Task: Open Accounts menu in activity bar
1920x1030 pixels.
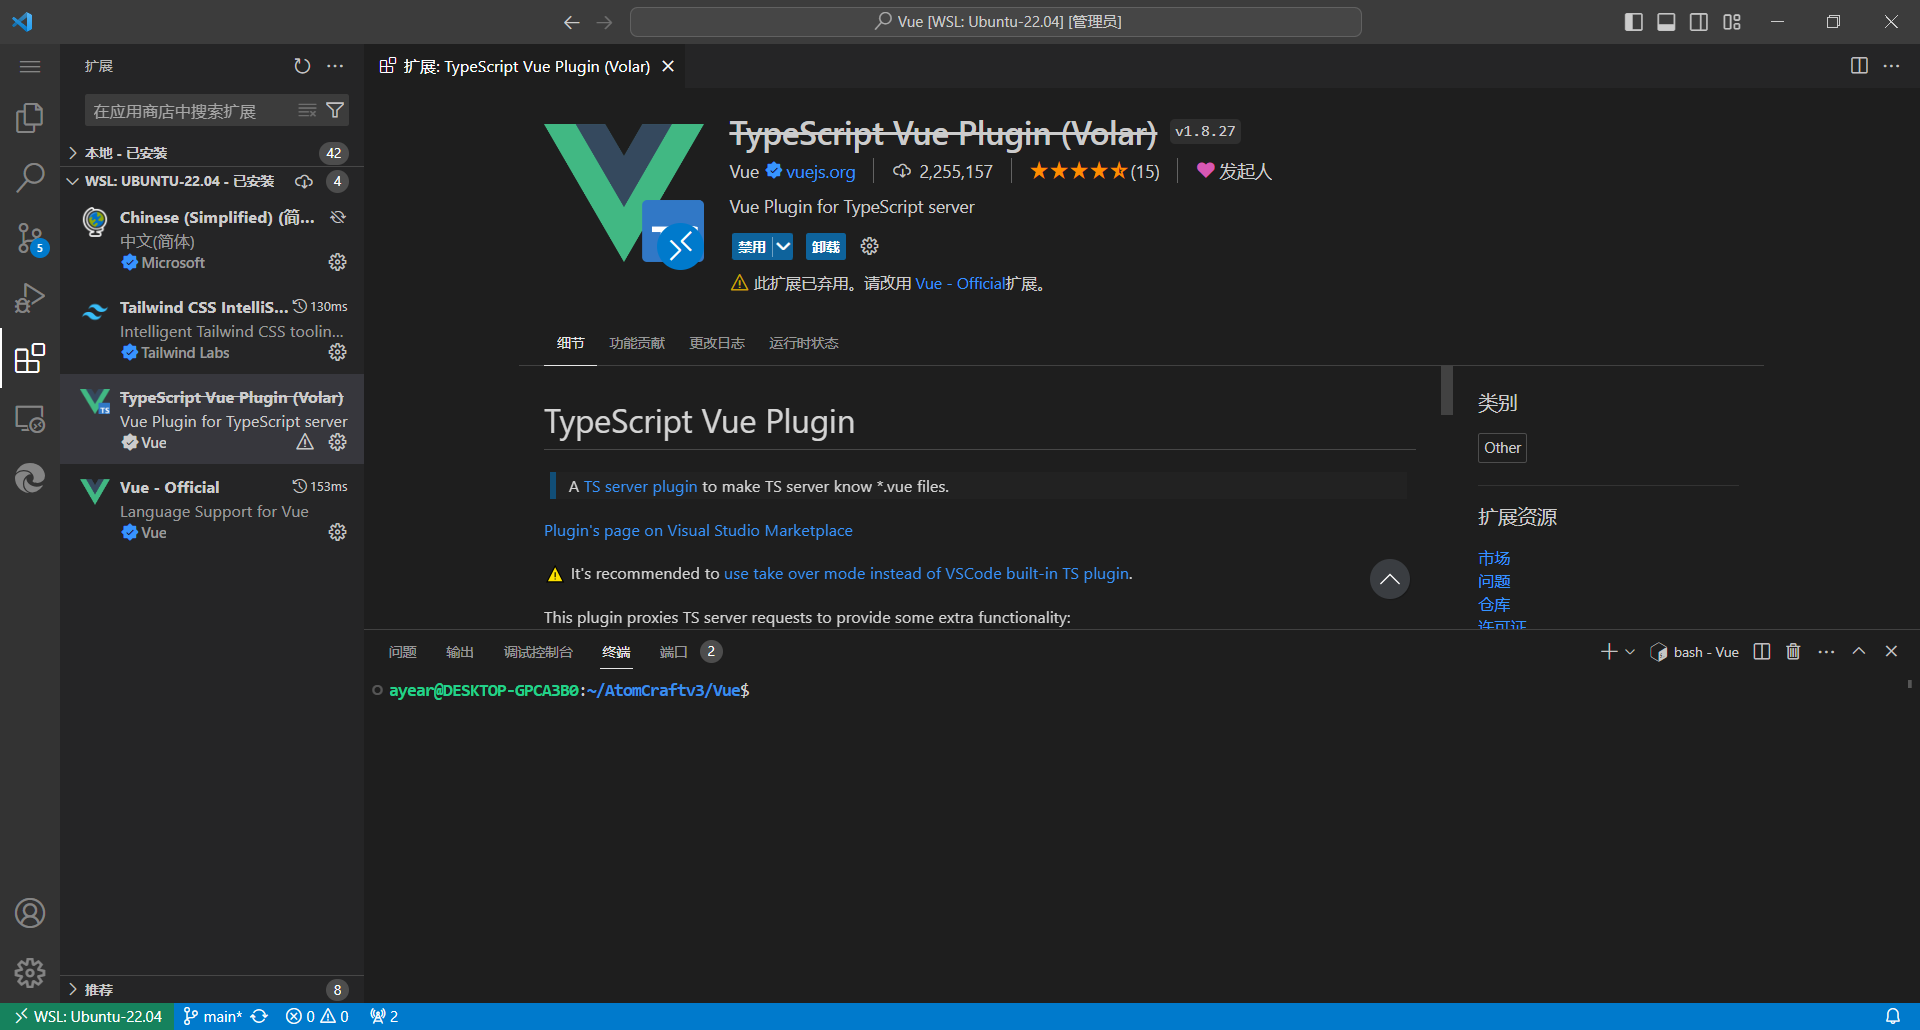Action: tap(30, 913)
